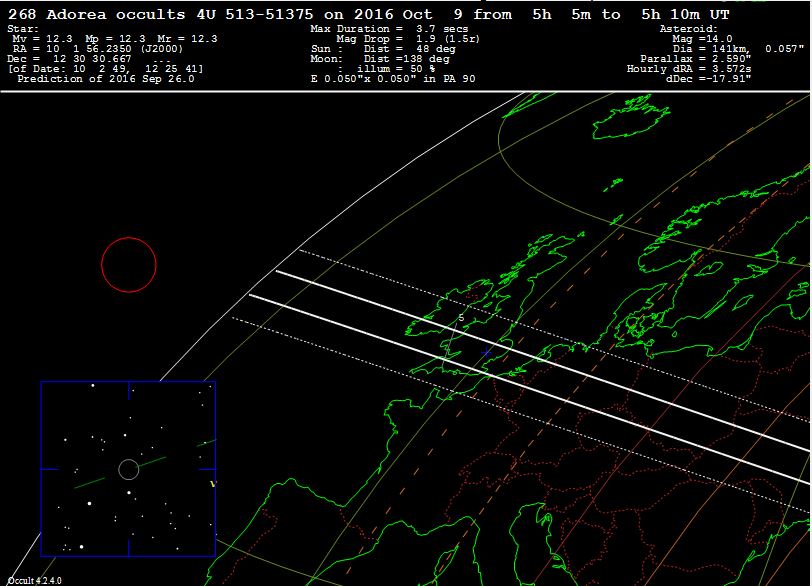812x586 pixels.
Task: Click the bottom tick mark of star chart
Action: [x=128, y=548]
